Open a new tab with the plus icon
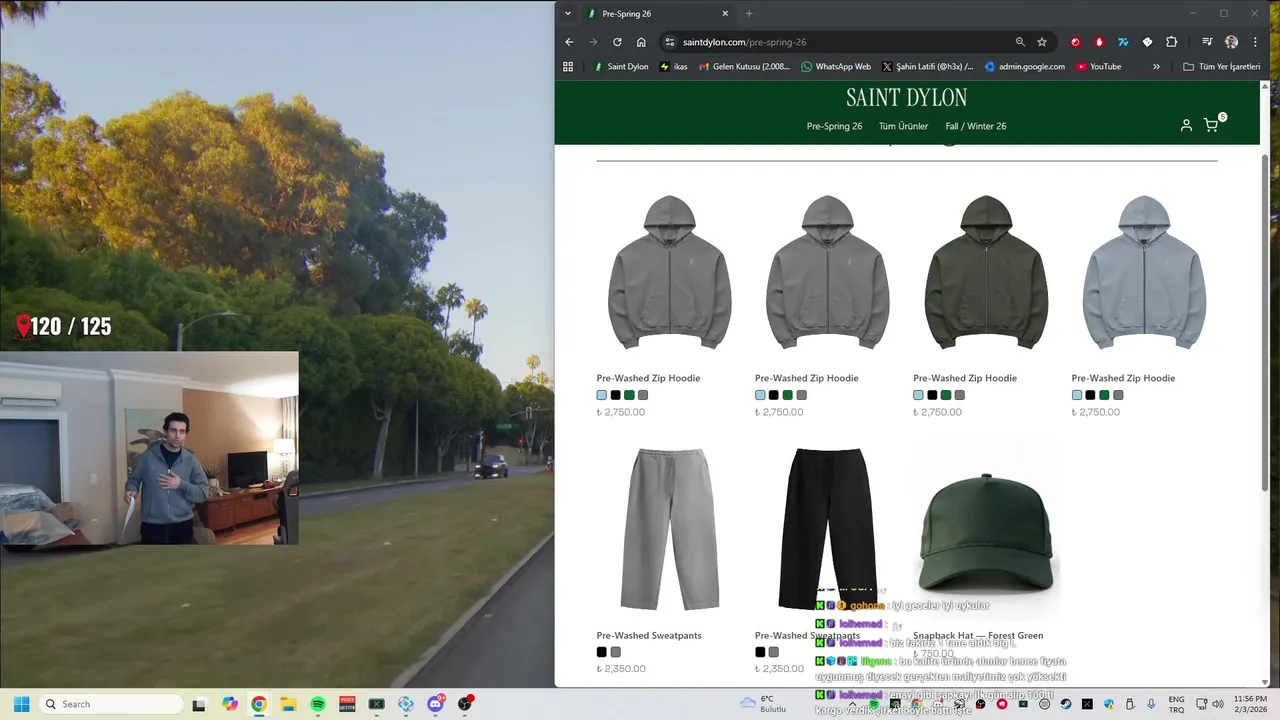 point(749,13)
